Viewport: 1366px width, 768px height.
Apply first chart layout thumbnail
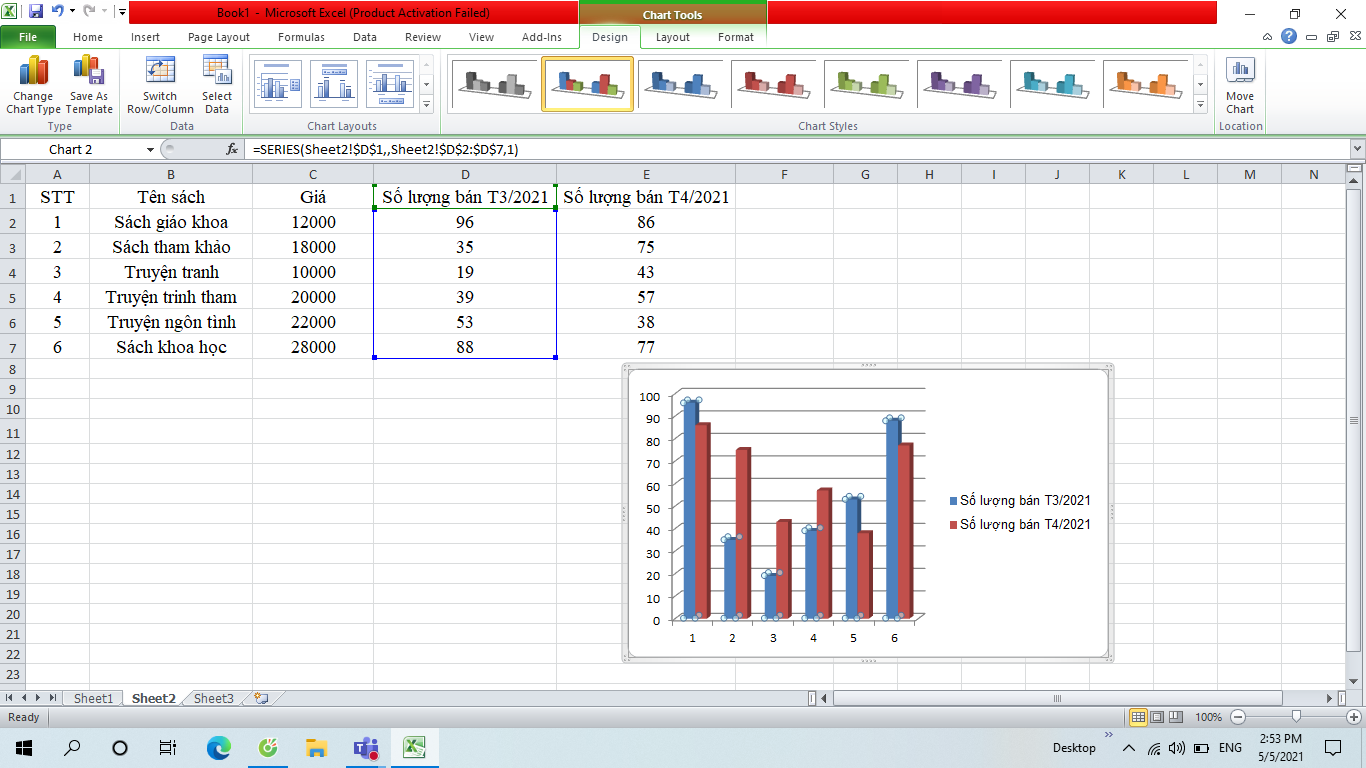point(278,84)
